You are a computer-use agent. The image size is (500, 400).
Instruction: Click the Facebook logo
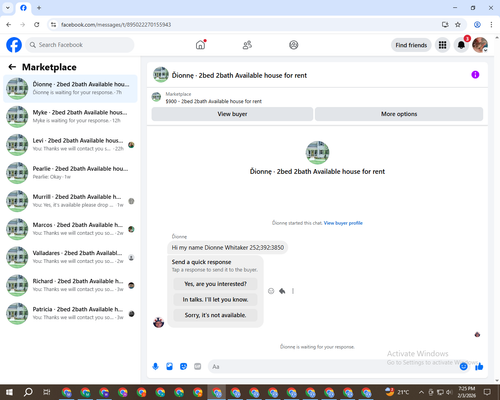point(14,45)
